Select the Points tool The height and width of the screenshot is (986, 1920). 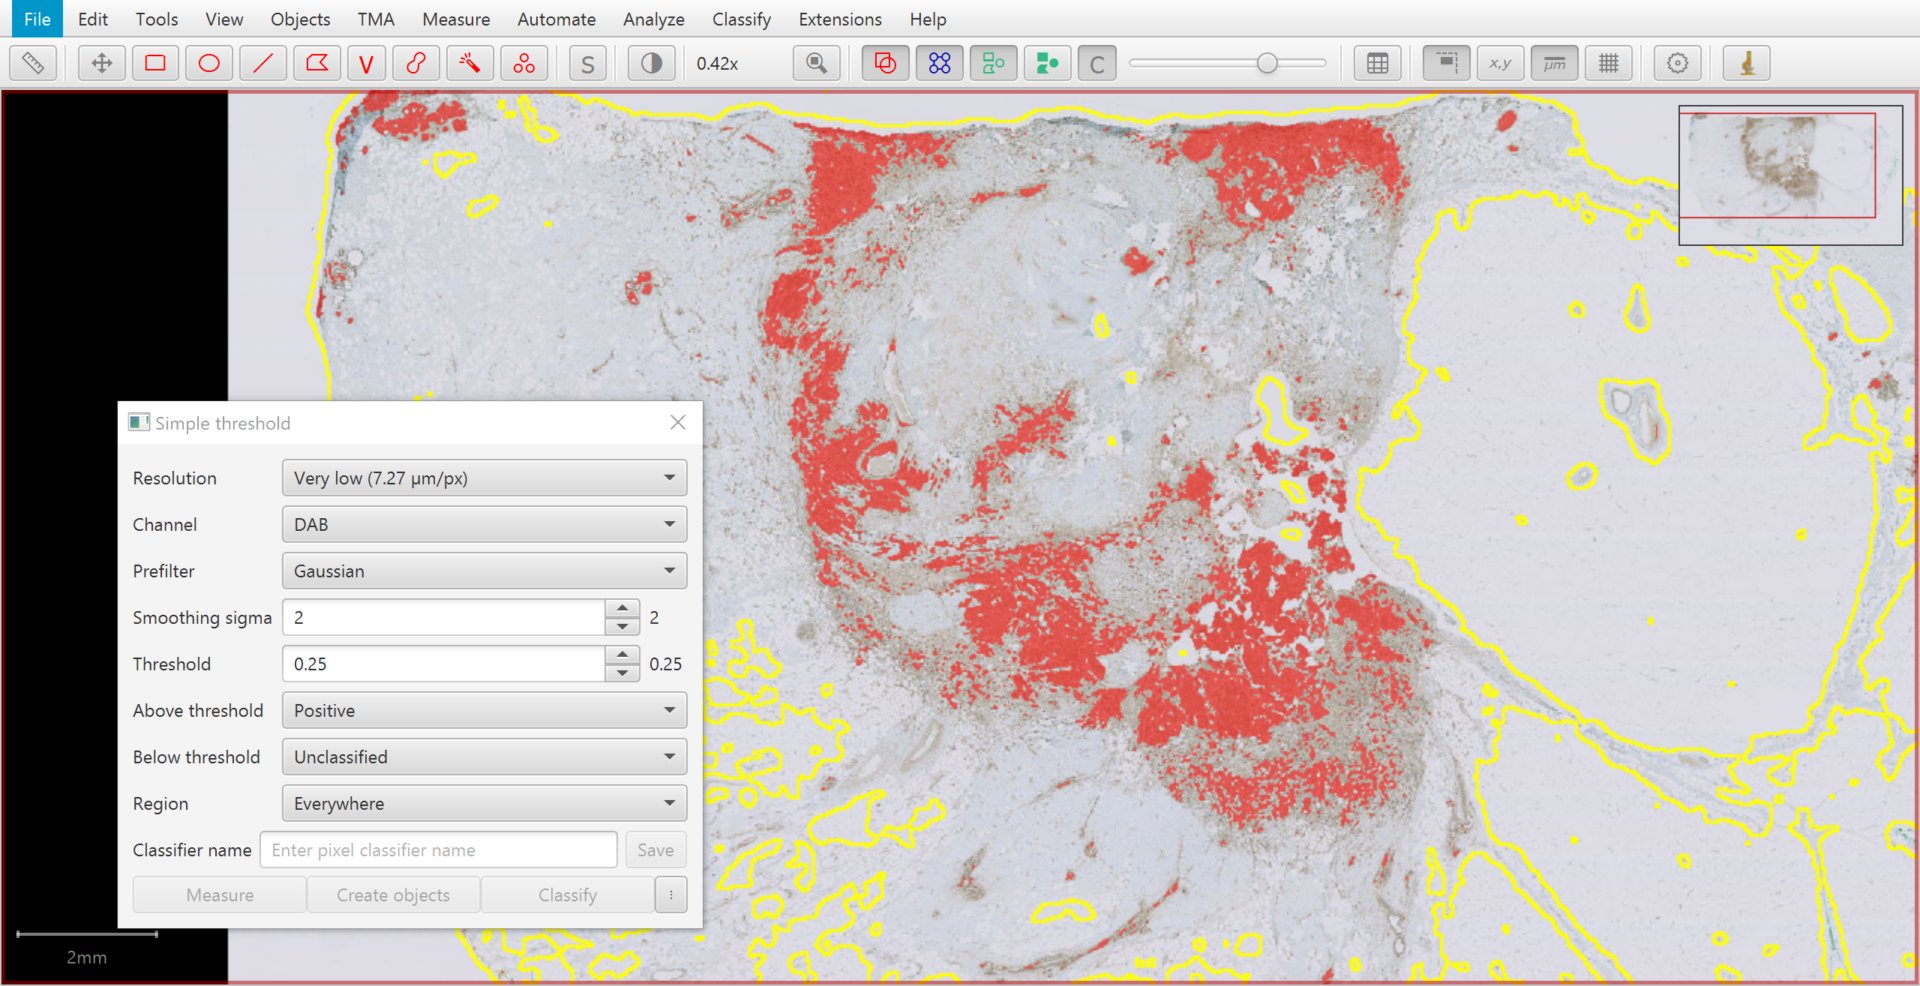(523, 63)
